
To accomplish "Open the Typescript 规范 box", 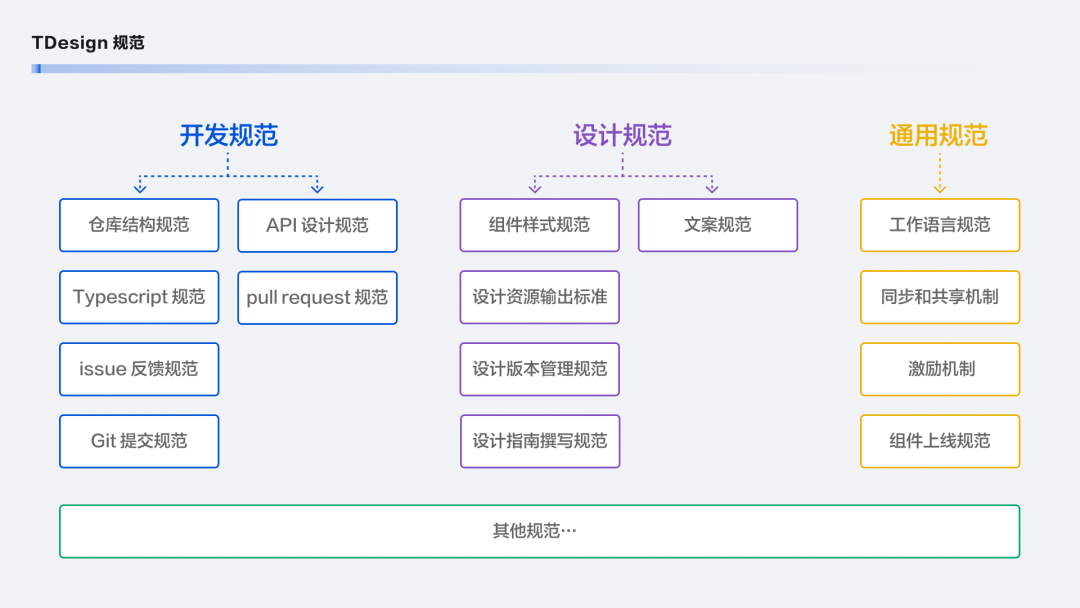I will [139, 297].
